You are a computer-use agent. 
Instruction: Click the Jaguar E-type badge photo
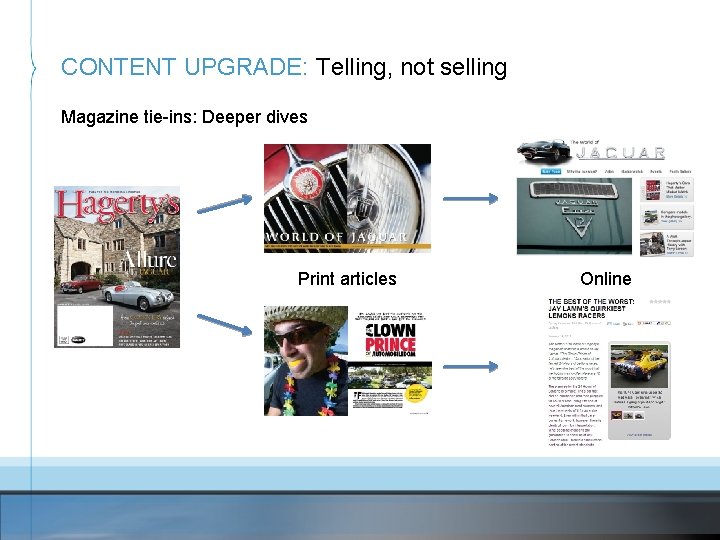[x=574, y=216]
